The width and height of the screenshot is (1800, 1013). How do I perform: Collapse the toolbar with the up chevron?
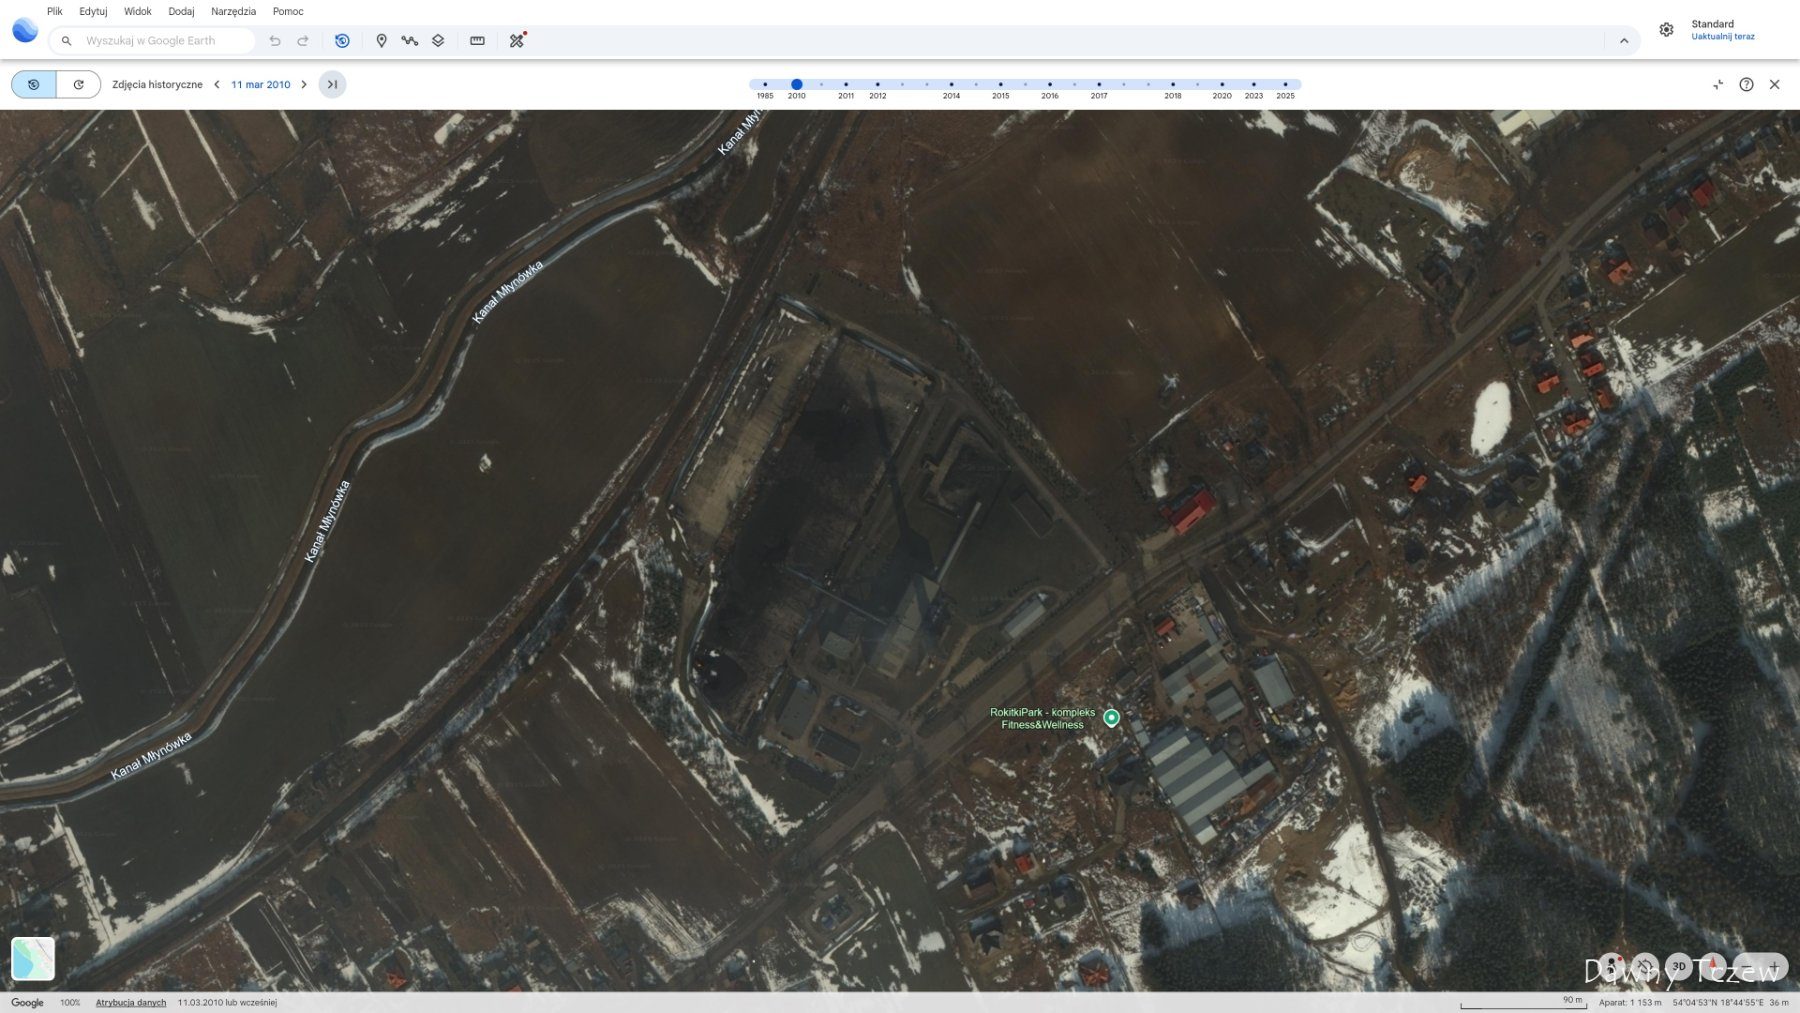point(1624,41)
